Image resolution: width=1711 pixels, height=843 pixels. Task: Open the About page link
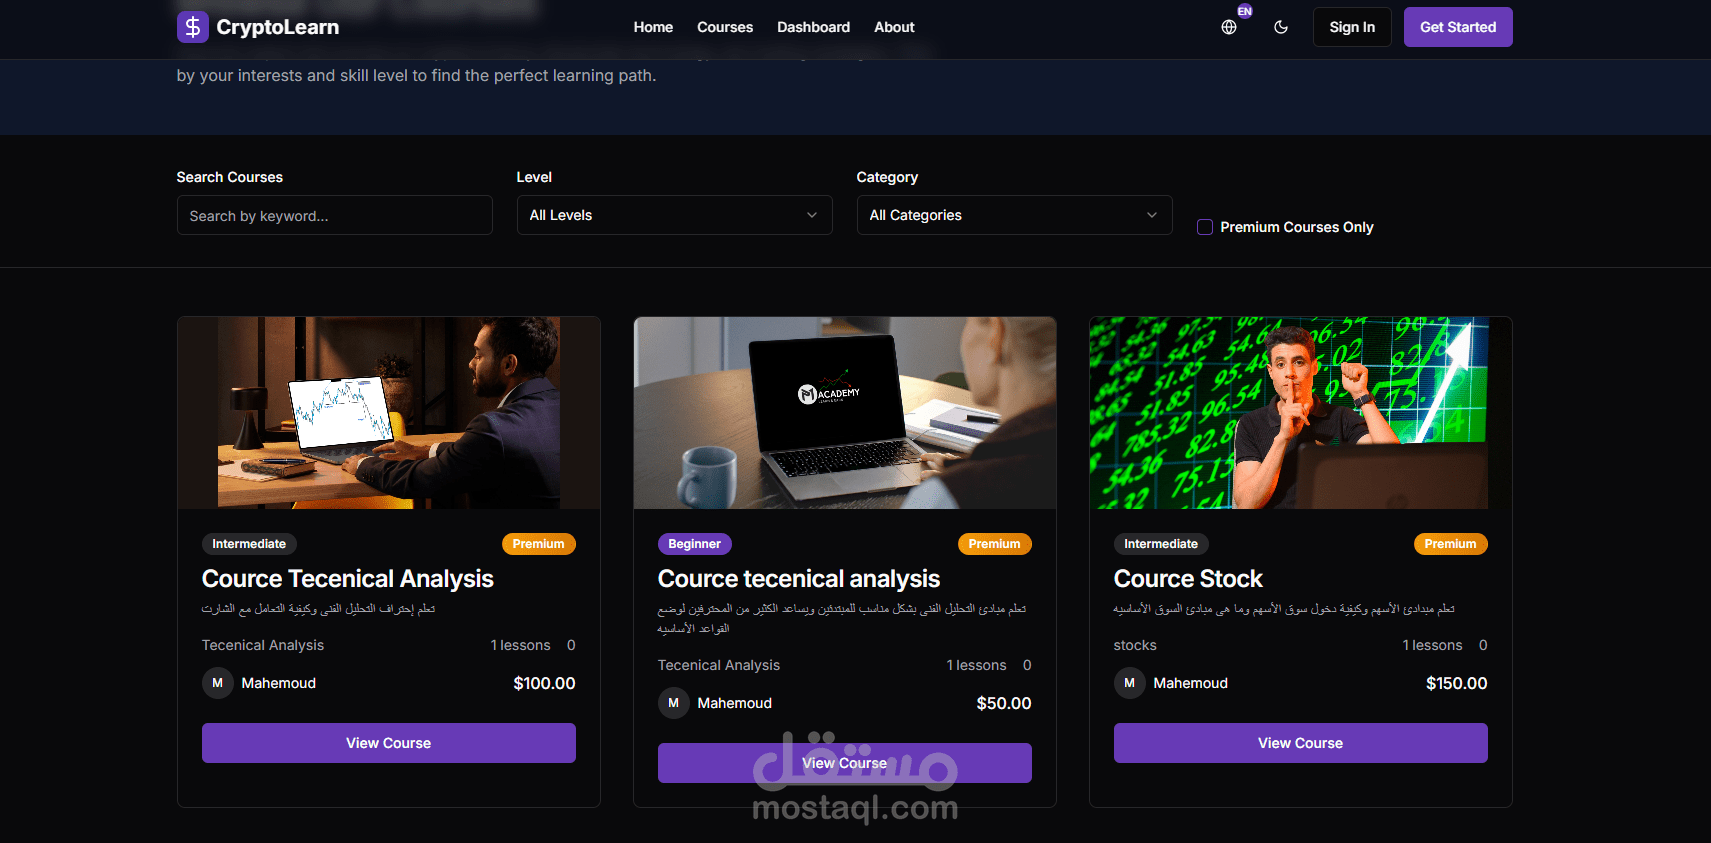click(x=894, y=27)
